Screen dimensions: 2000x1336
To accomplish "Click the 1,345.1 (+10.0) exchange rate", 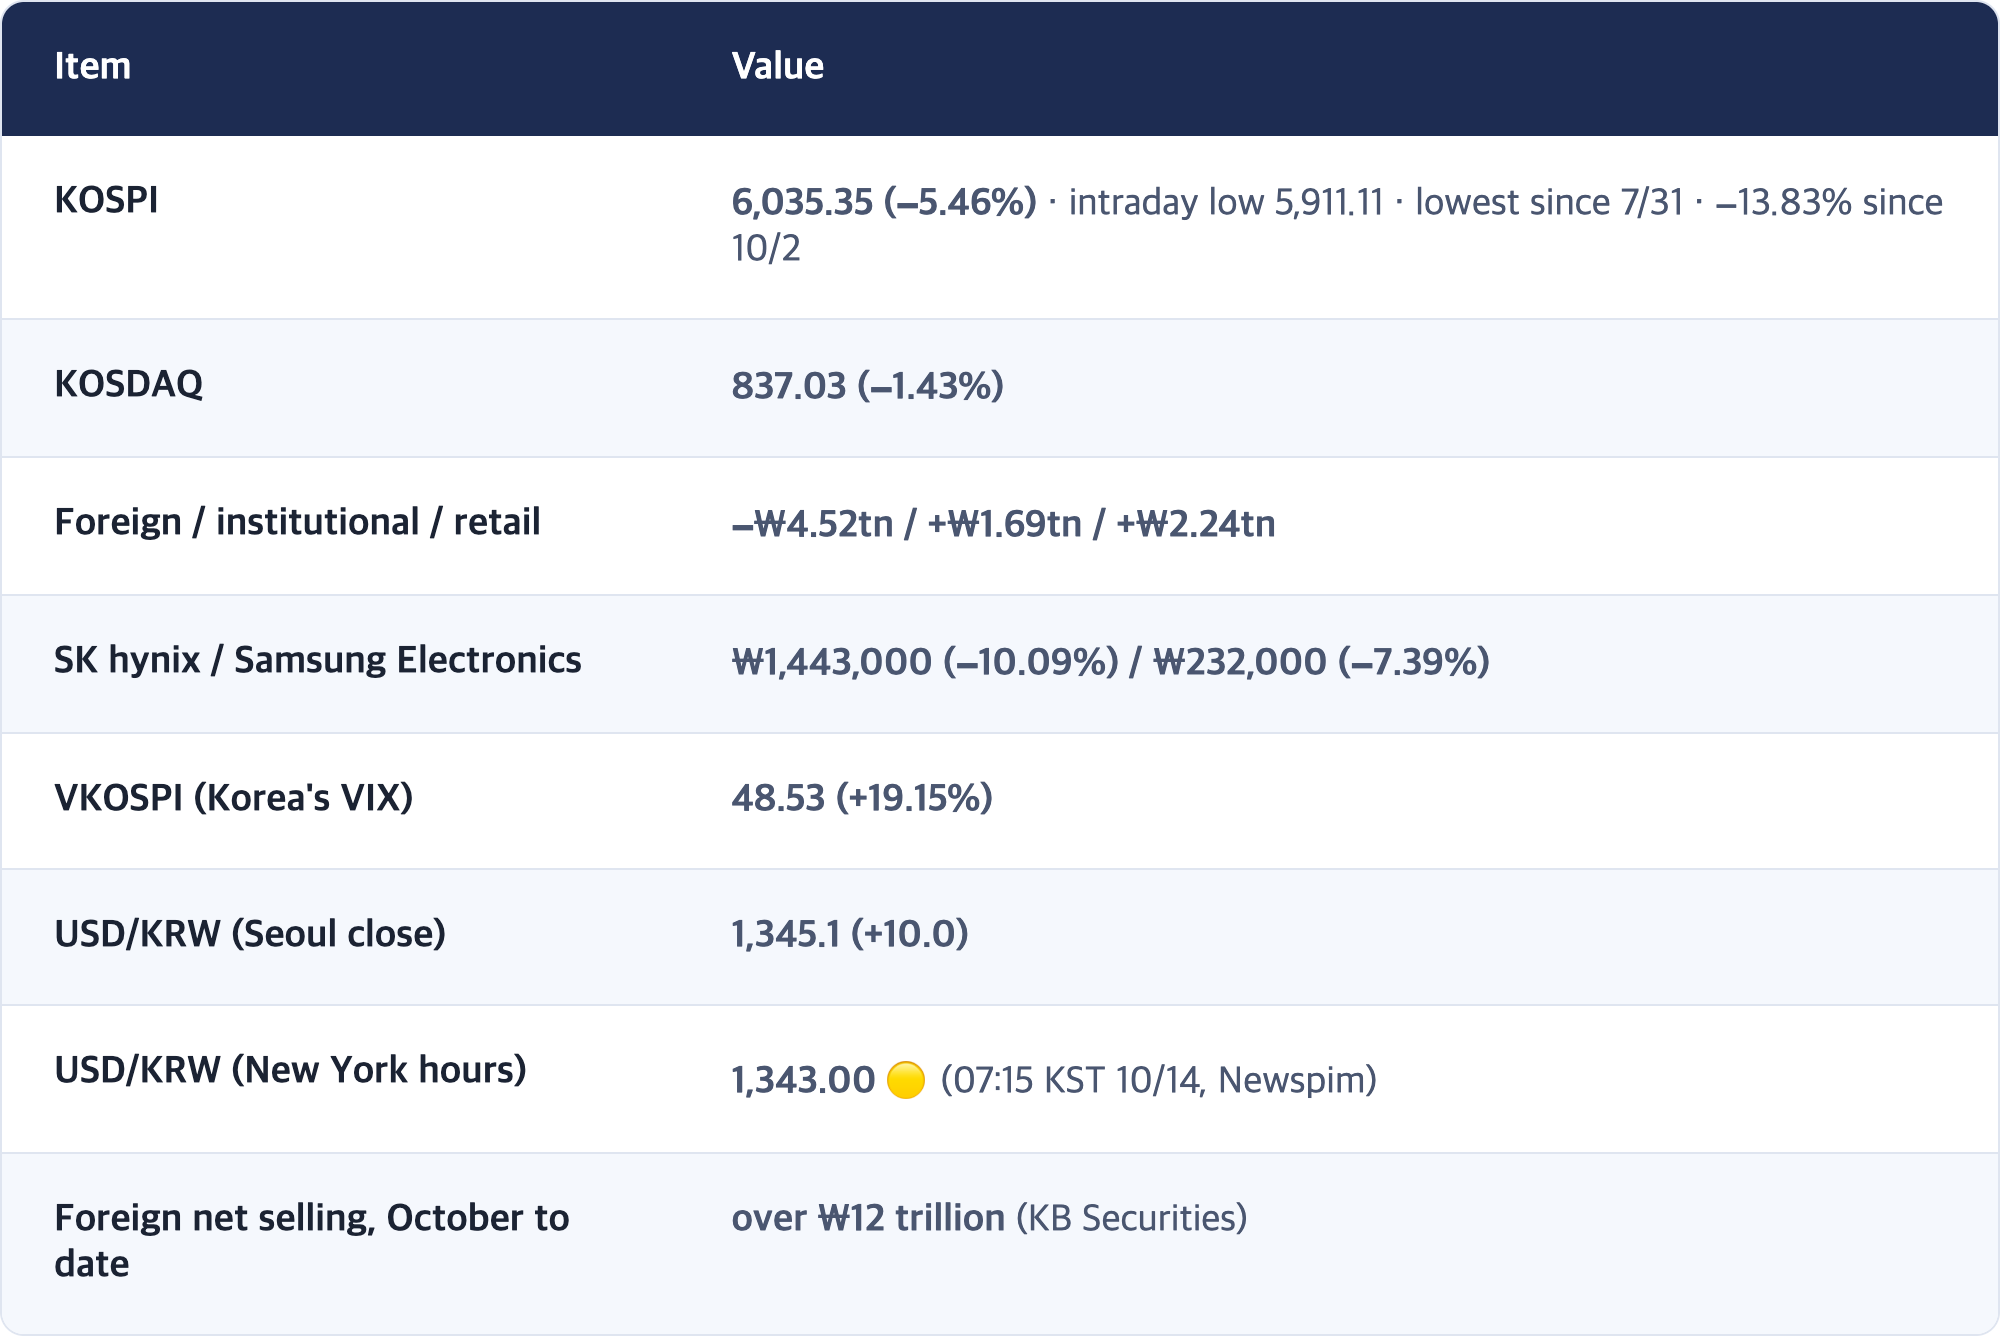I will coord(850,934).
